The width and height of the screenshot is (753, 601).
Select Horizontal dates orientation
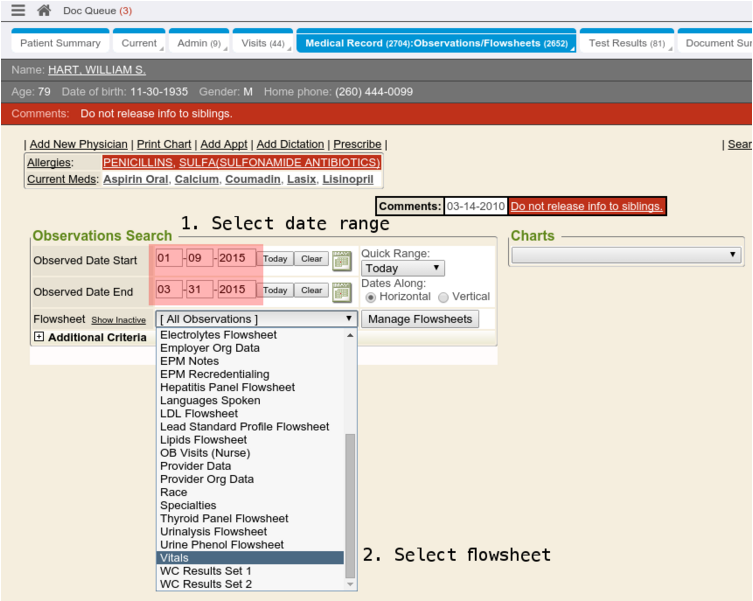371,297
